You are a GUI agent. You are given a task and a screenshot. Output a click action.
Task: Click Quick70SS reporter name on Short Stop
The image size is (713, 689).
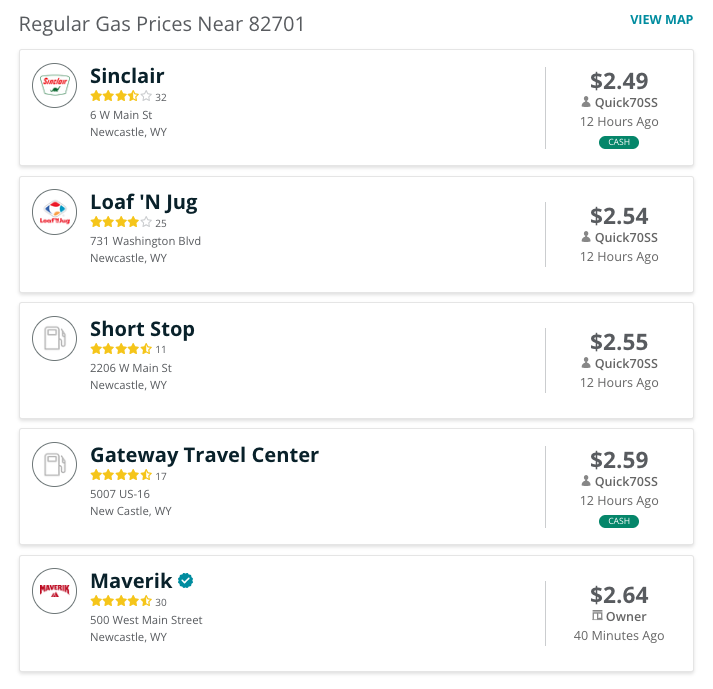[x=626, y=363]
